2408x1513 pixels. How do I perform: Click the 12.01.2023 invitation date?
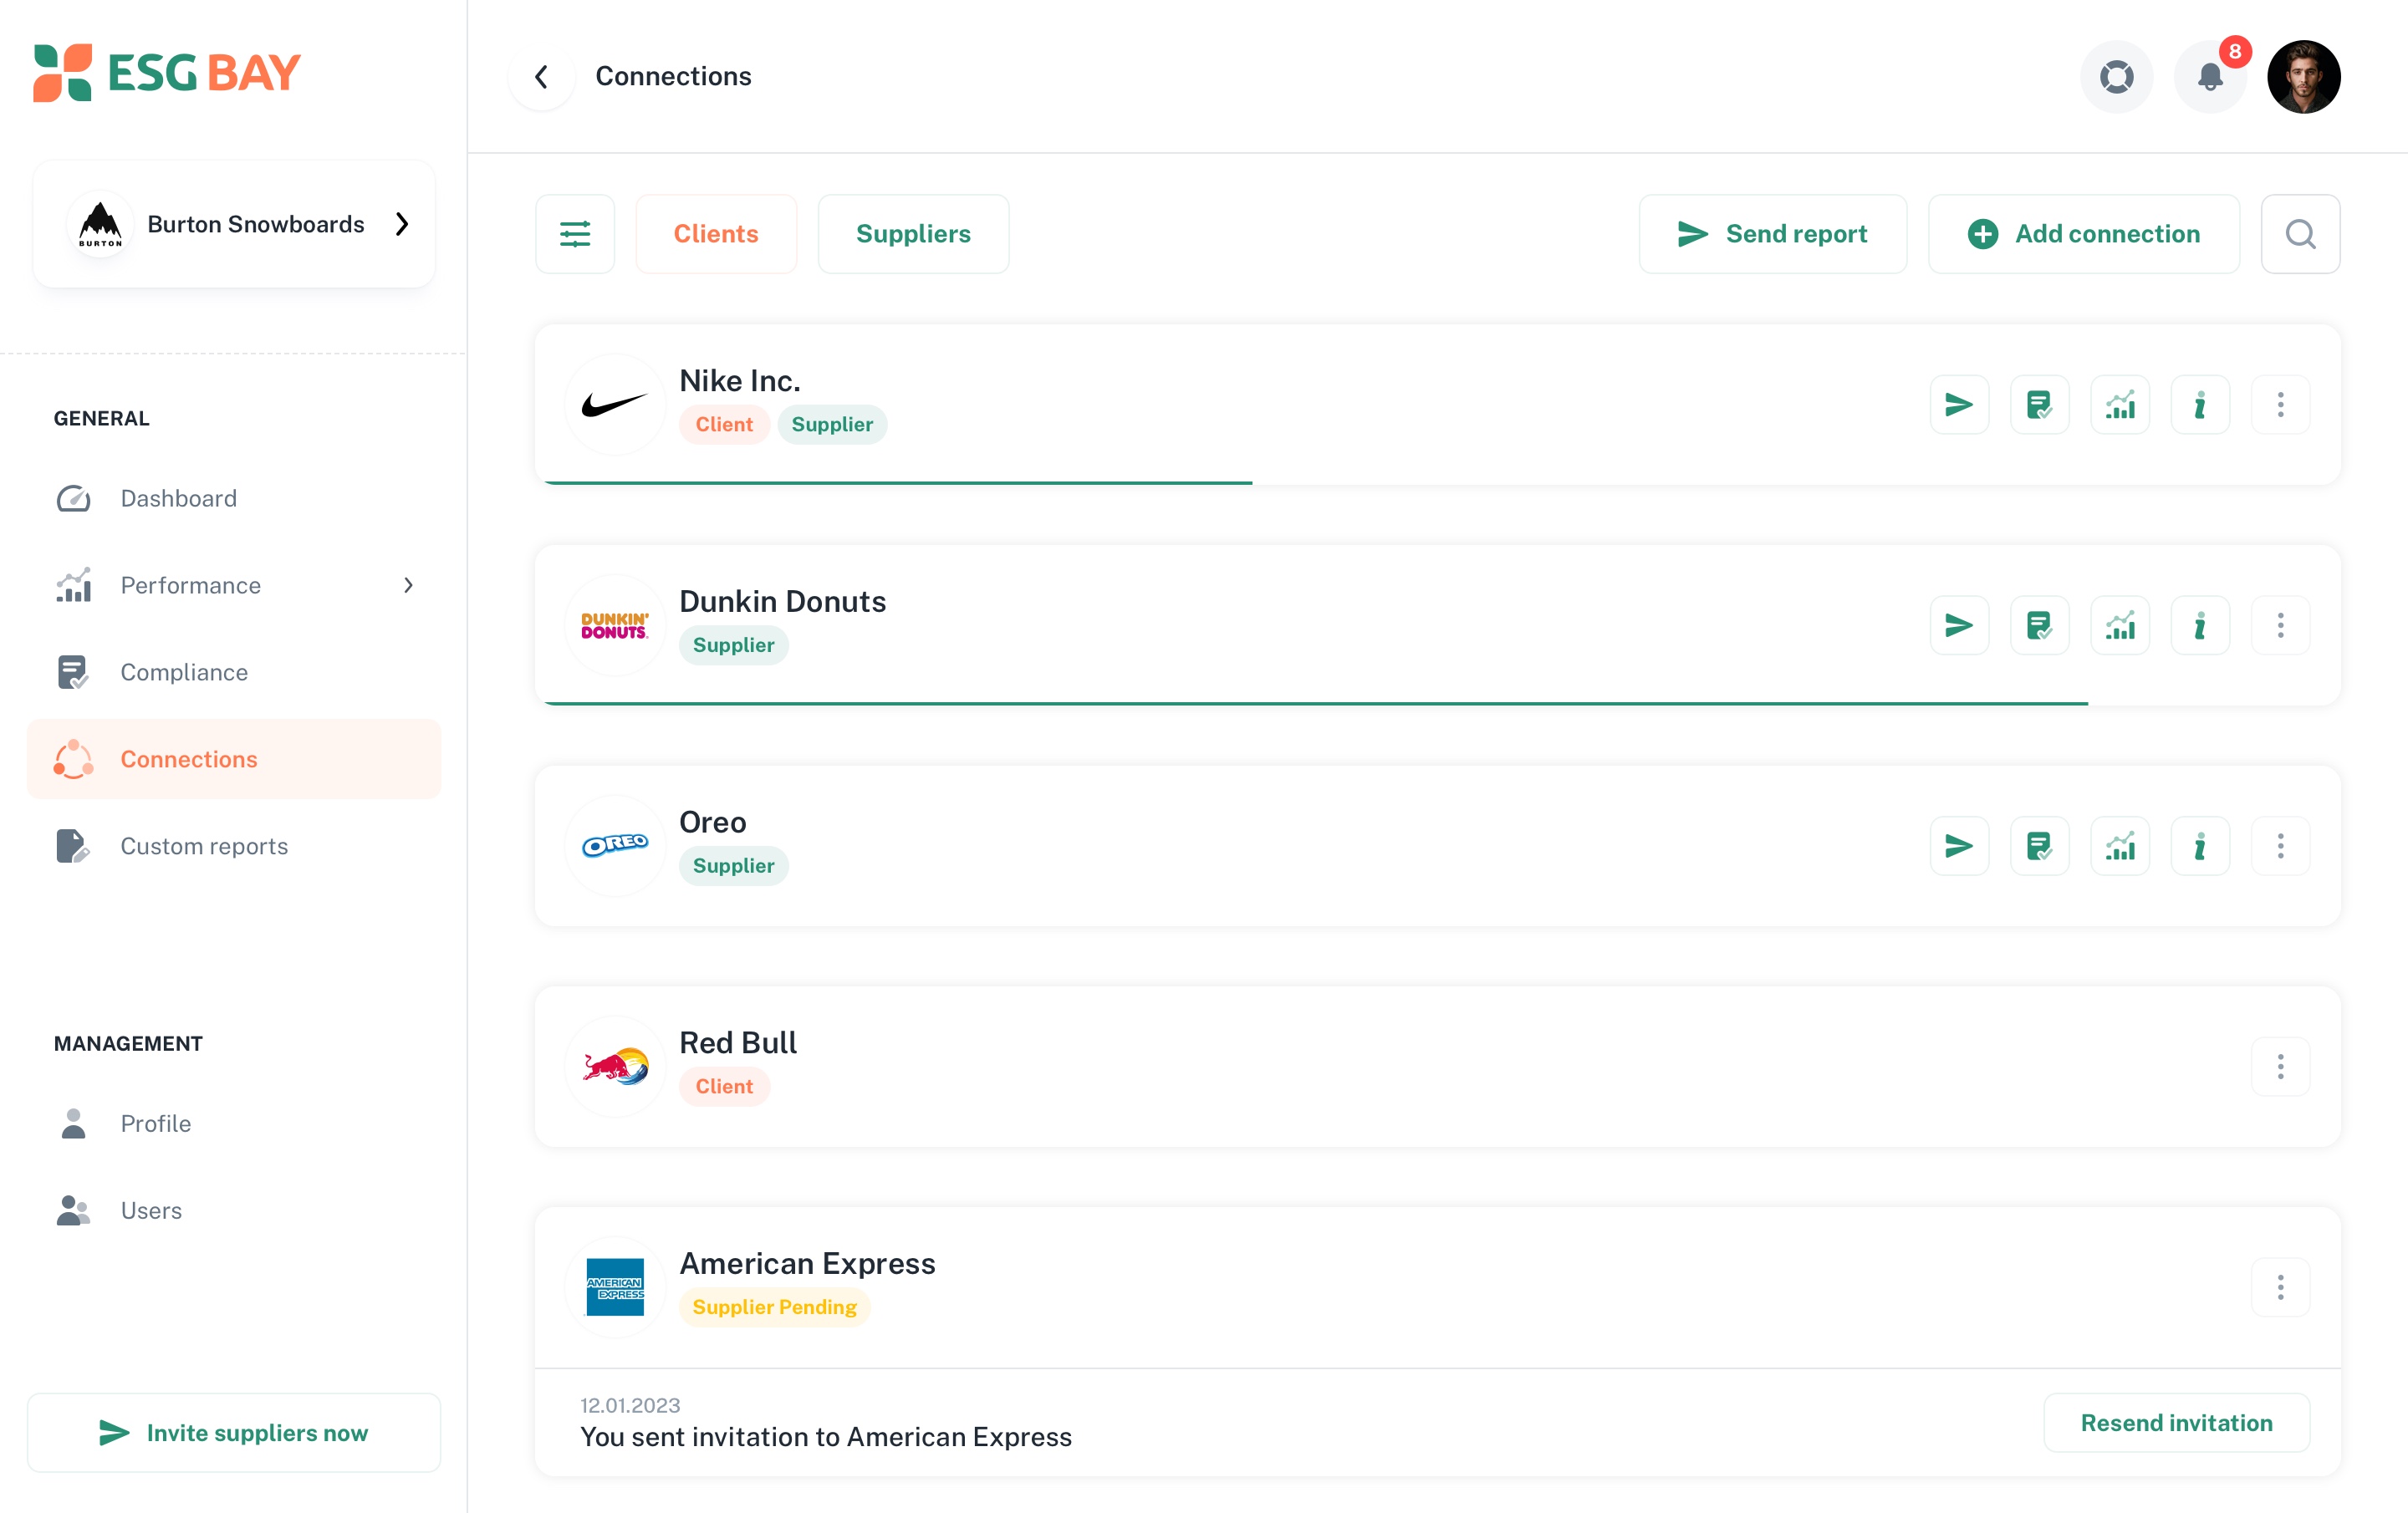coord(630,1406)
